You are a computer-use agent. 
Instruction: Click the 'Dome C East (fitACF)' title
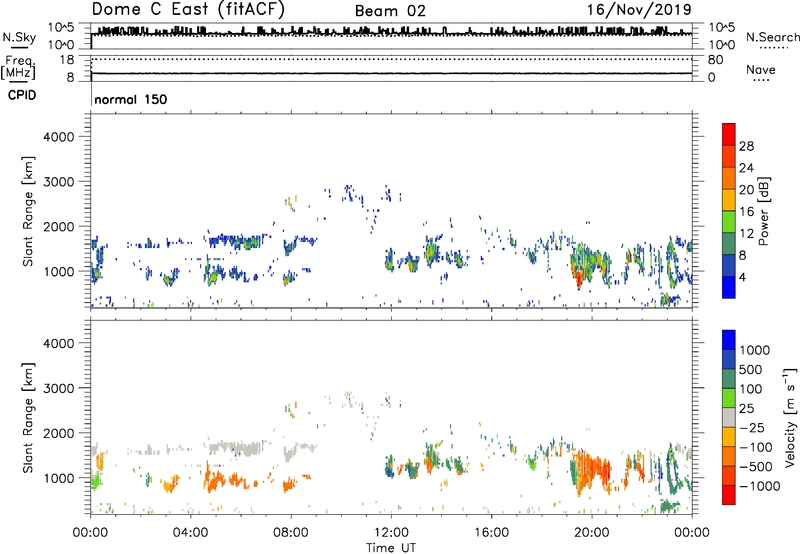[x=188, y=9]
